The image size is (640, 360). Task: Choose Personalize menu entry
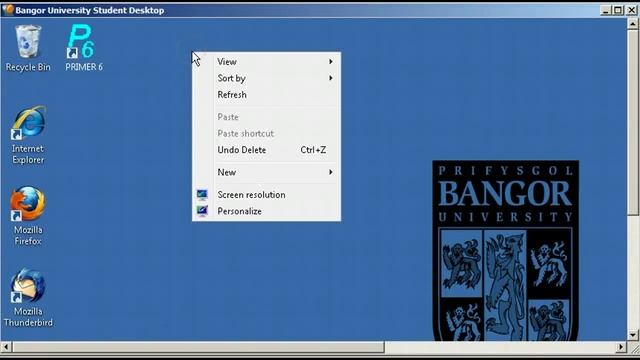pyautogui.click(x=267, y=211)
